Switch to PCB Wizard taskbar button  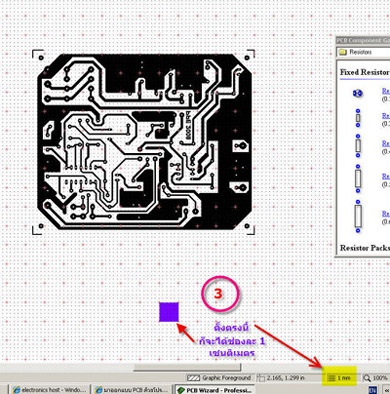214,390
